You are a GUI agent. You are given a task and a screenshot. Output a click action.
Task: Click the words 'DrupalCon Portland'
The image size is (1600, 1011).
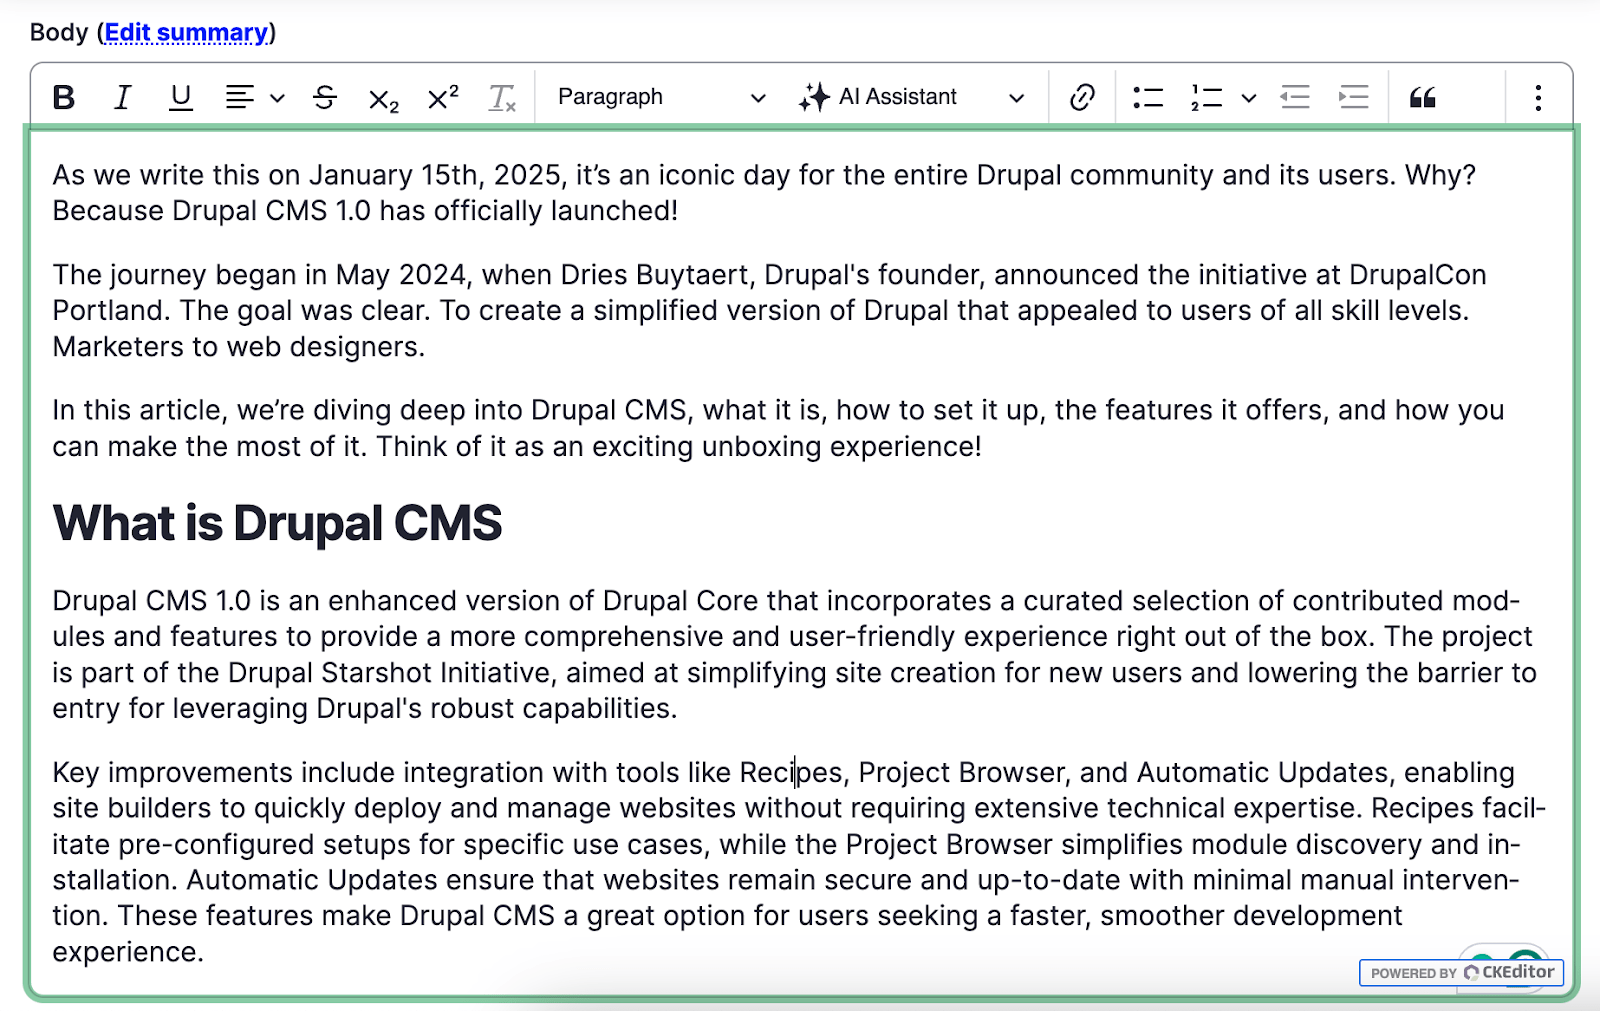pos(771,293)
